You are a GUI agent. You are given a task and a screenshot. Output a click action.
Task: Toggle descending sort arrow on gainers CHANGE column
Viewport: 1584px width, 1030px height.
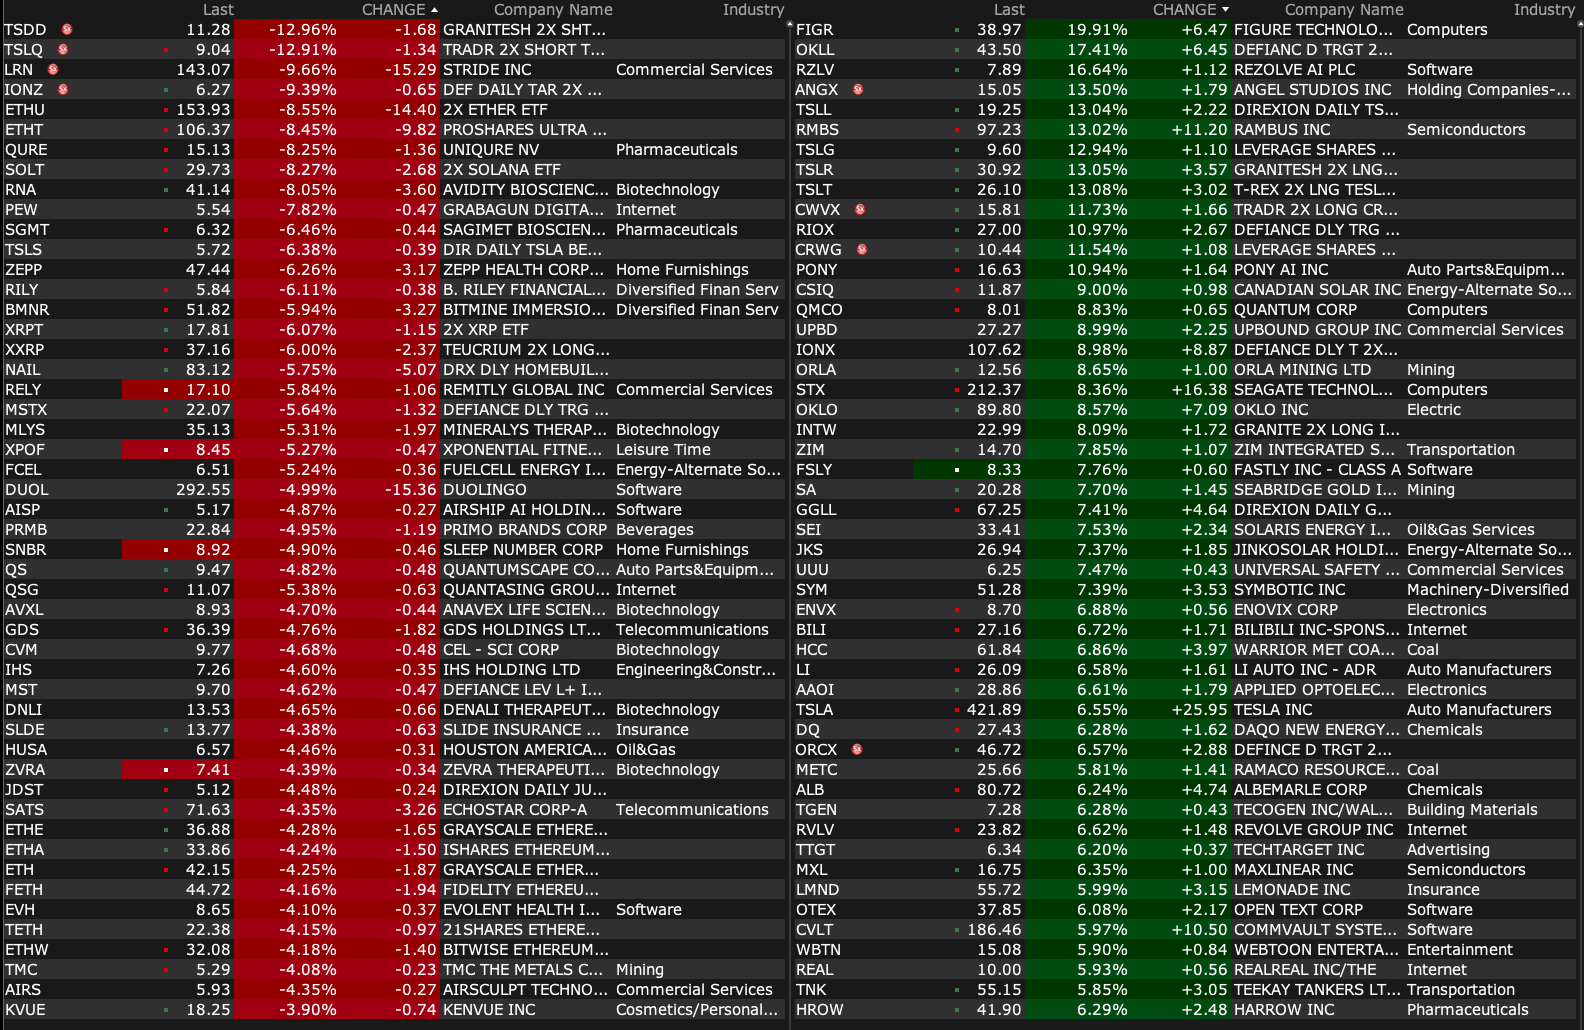click(1225, 10)
